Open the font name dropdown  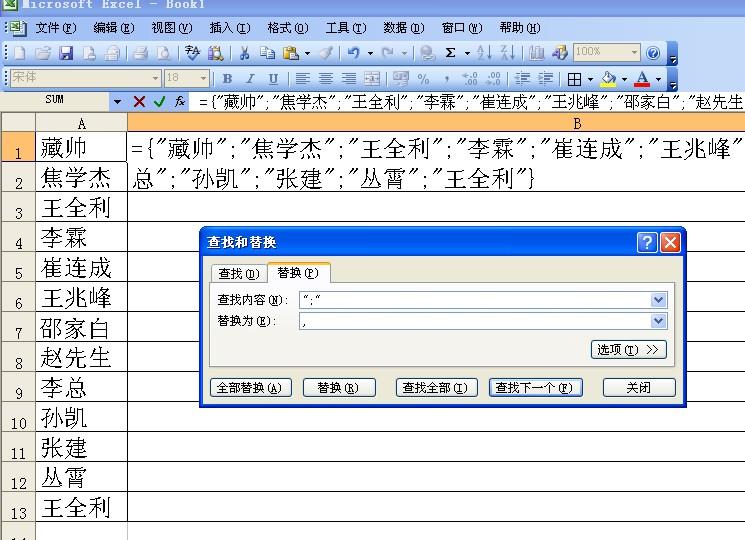(155, 78)
